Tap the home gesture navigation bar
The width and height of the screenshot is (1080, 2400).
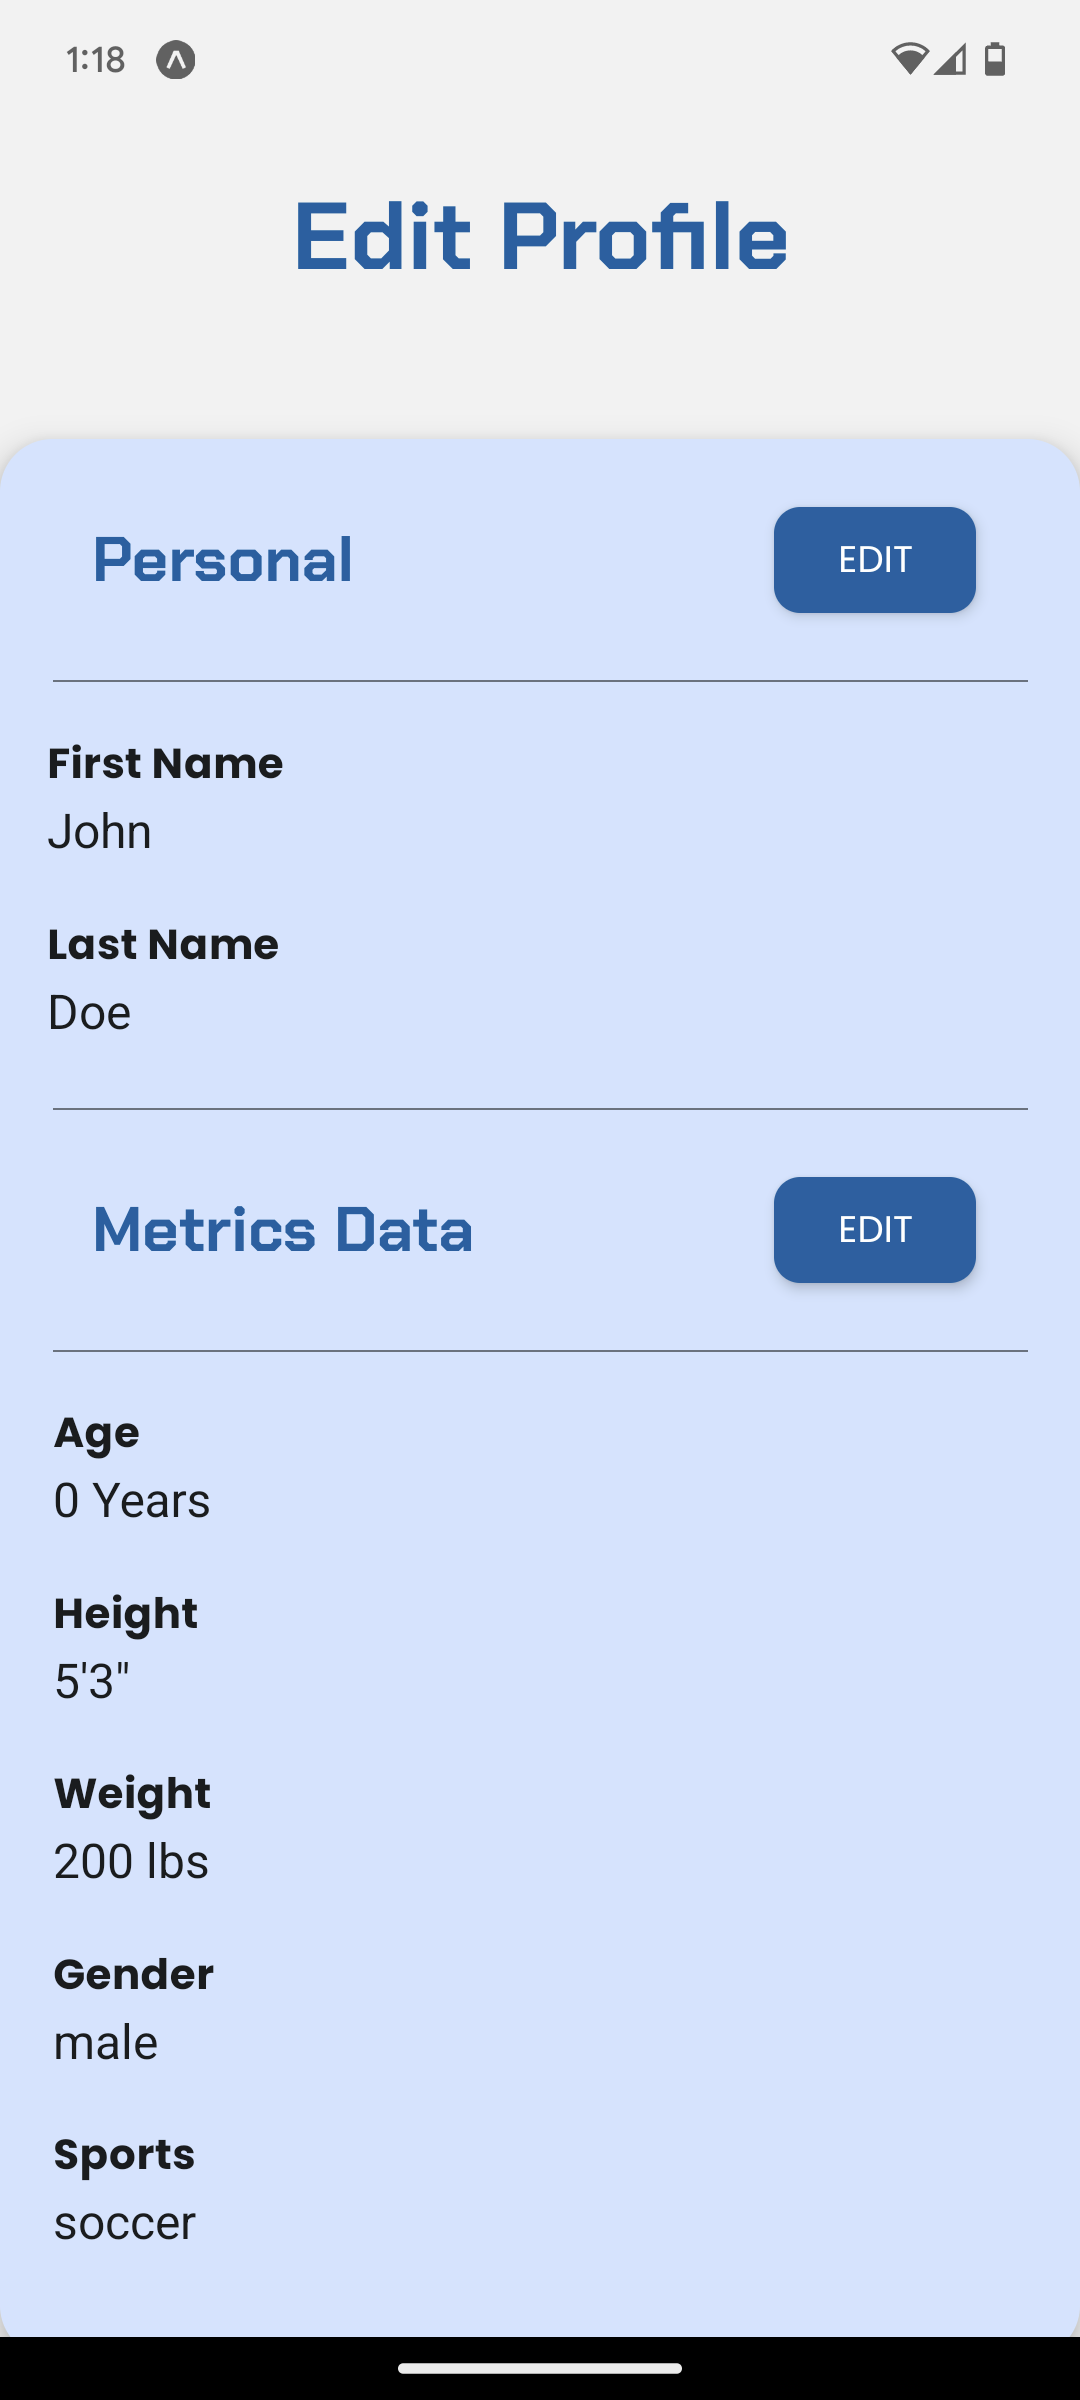(540, 2368)
